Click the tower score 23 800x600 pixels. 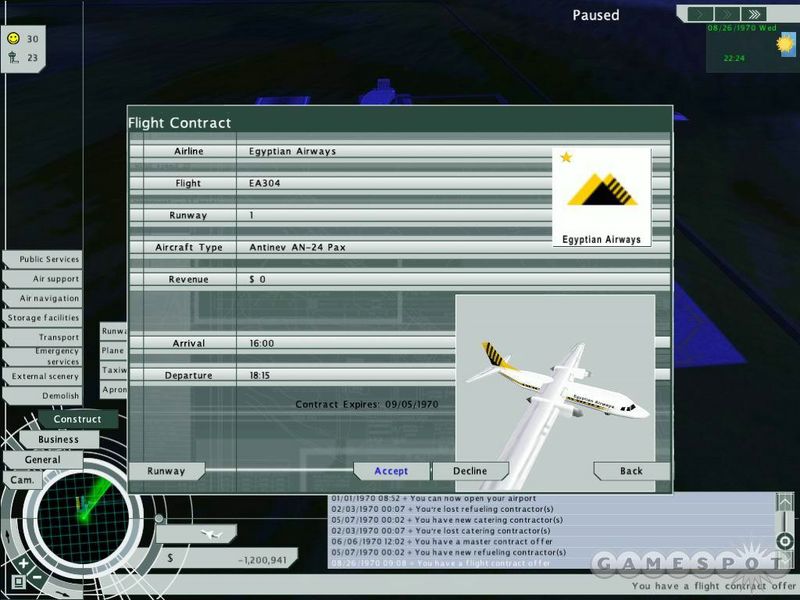(33, 58)
